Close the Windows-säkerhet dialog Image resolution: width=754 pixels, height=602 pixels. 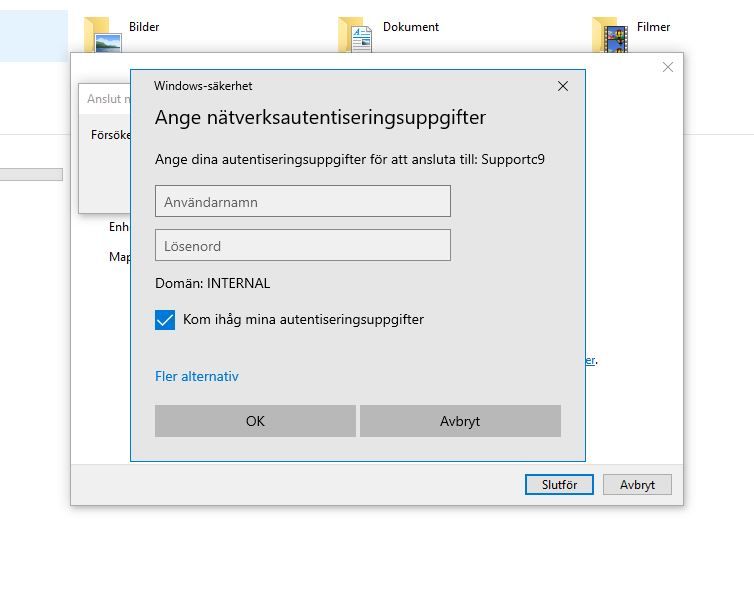pyautogui.click(x=563, y=86)
